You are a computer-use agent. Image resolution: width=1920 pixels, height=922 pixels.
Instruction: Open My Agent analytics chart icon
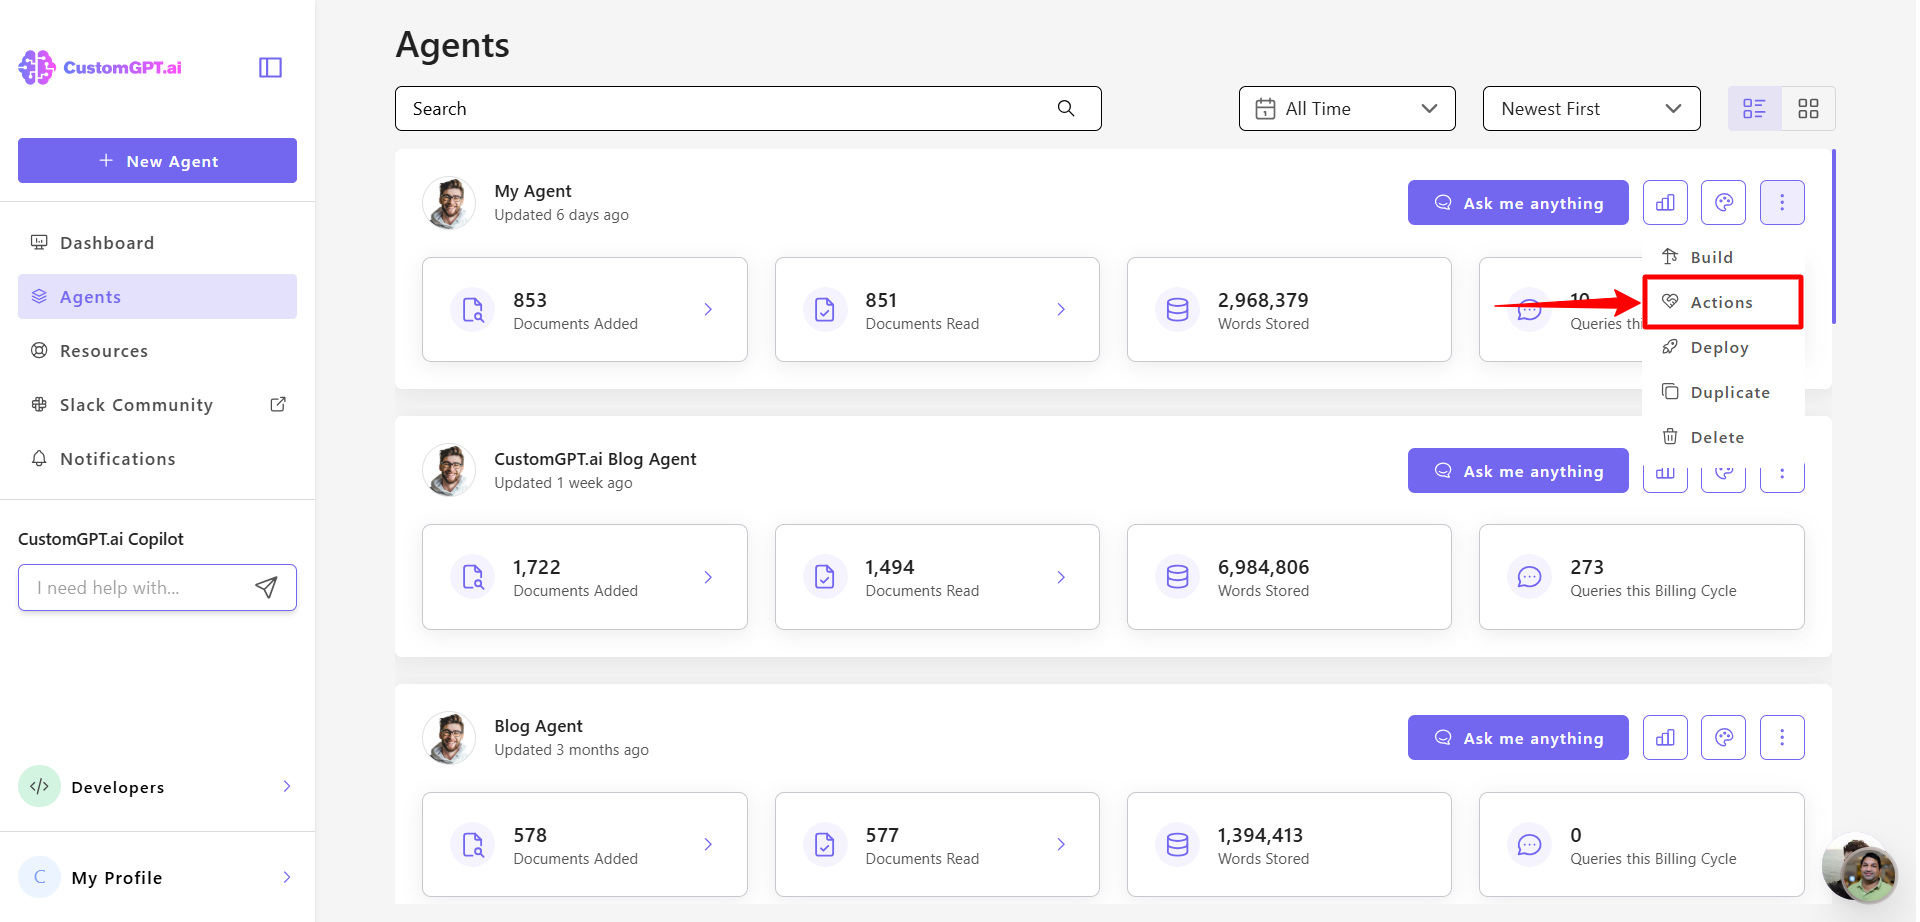tap(1665, 202)
